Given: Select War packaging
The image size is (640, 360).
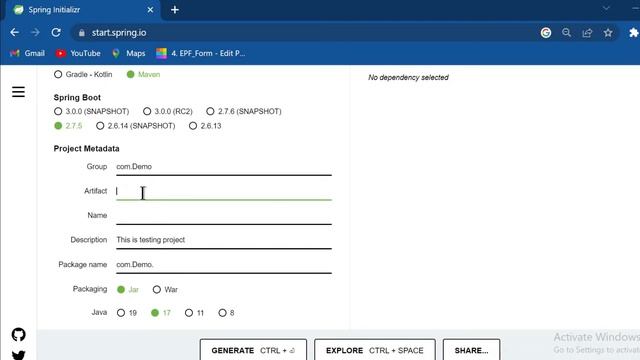Looking at the screenshot, I should [x=165, y=289].
